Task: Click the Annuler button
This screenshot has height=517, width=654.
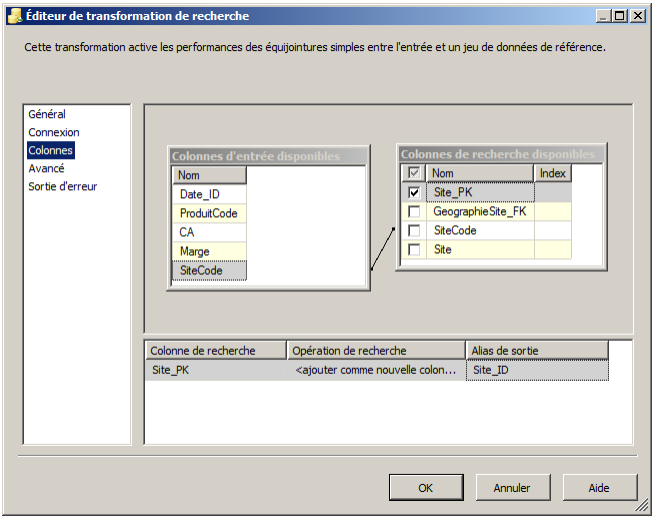Action: tap(512, 488)
